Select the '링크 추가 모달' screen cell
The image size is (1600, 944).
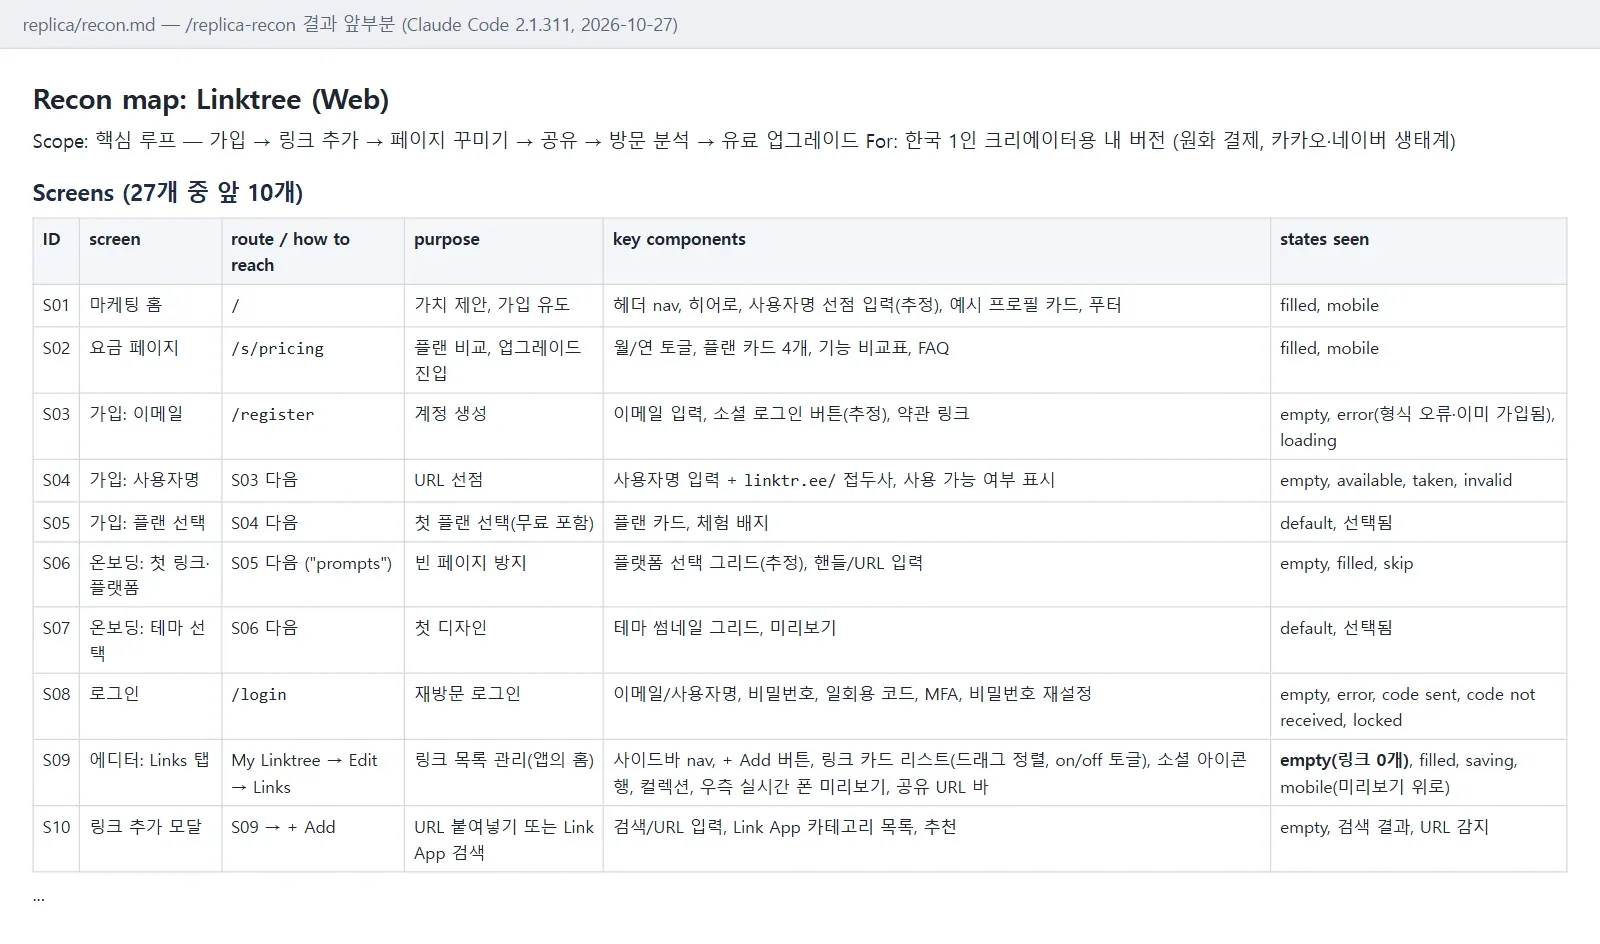click(151, 839)
